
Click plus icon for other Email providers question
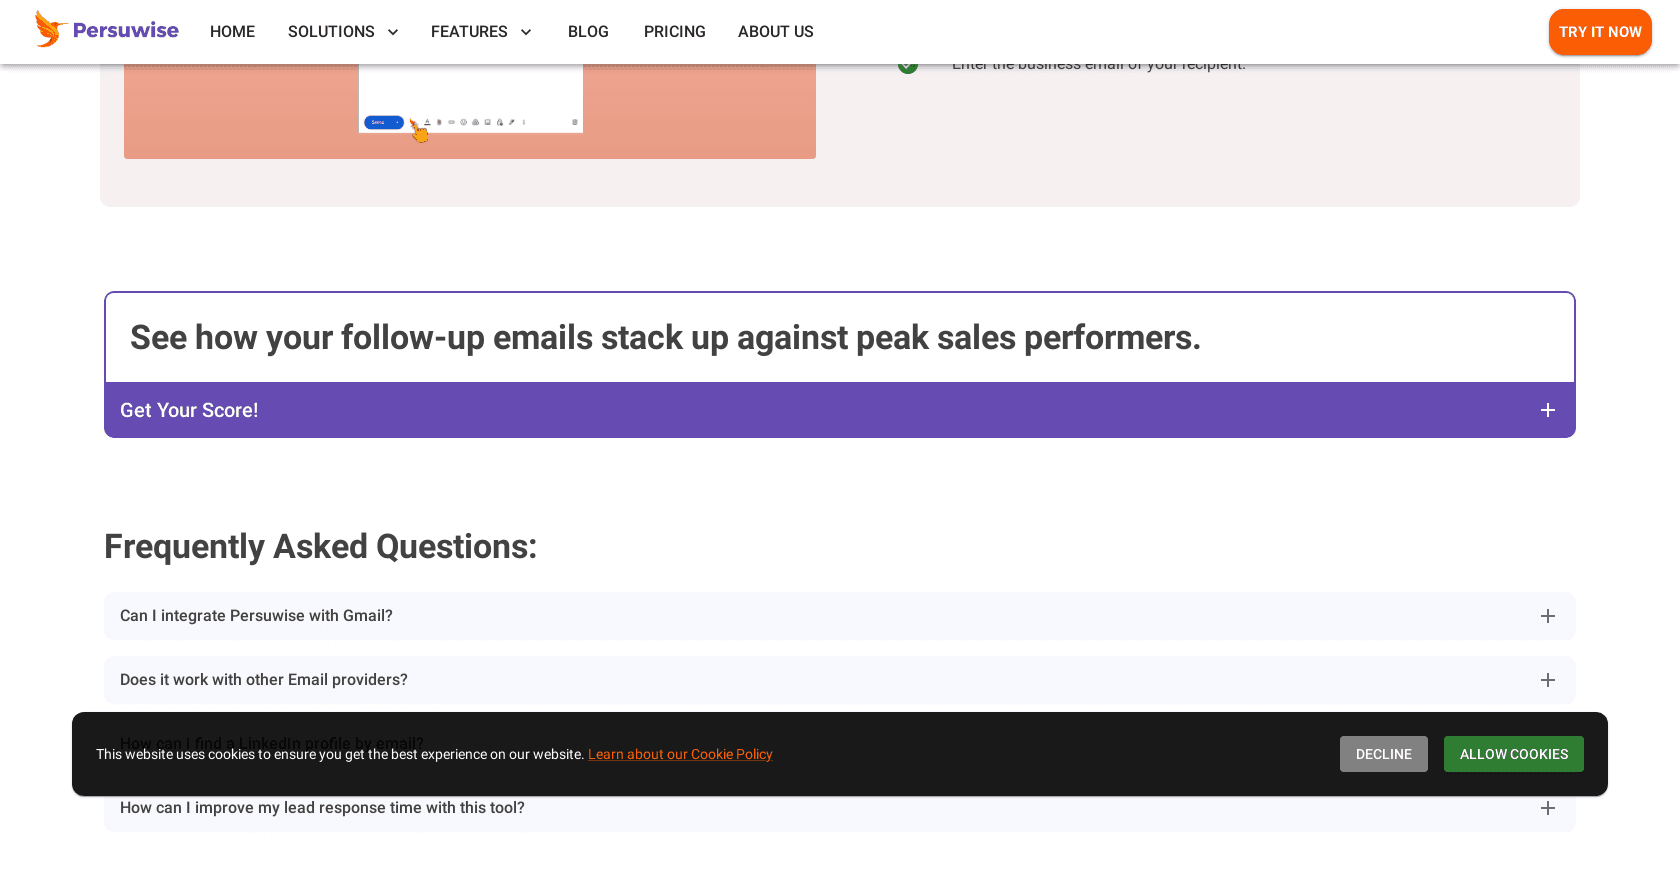pos(1547,680)
